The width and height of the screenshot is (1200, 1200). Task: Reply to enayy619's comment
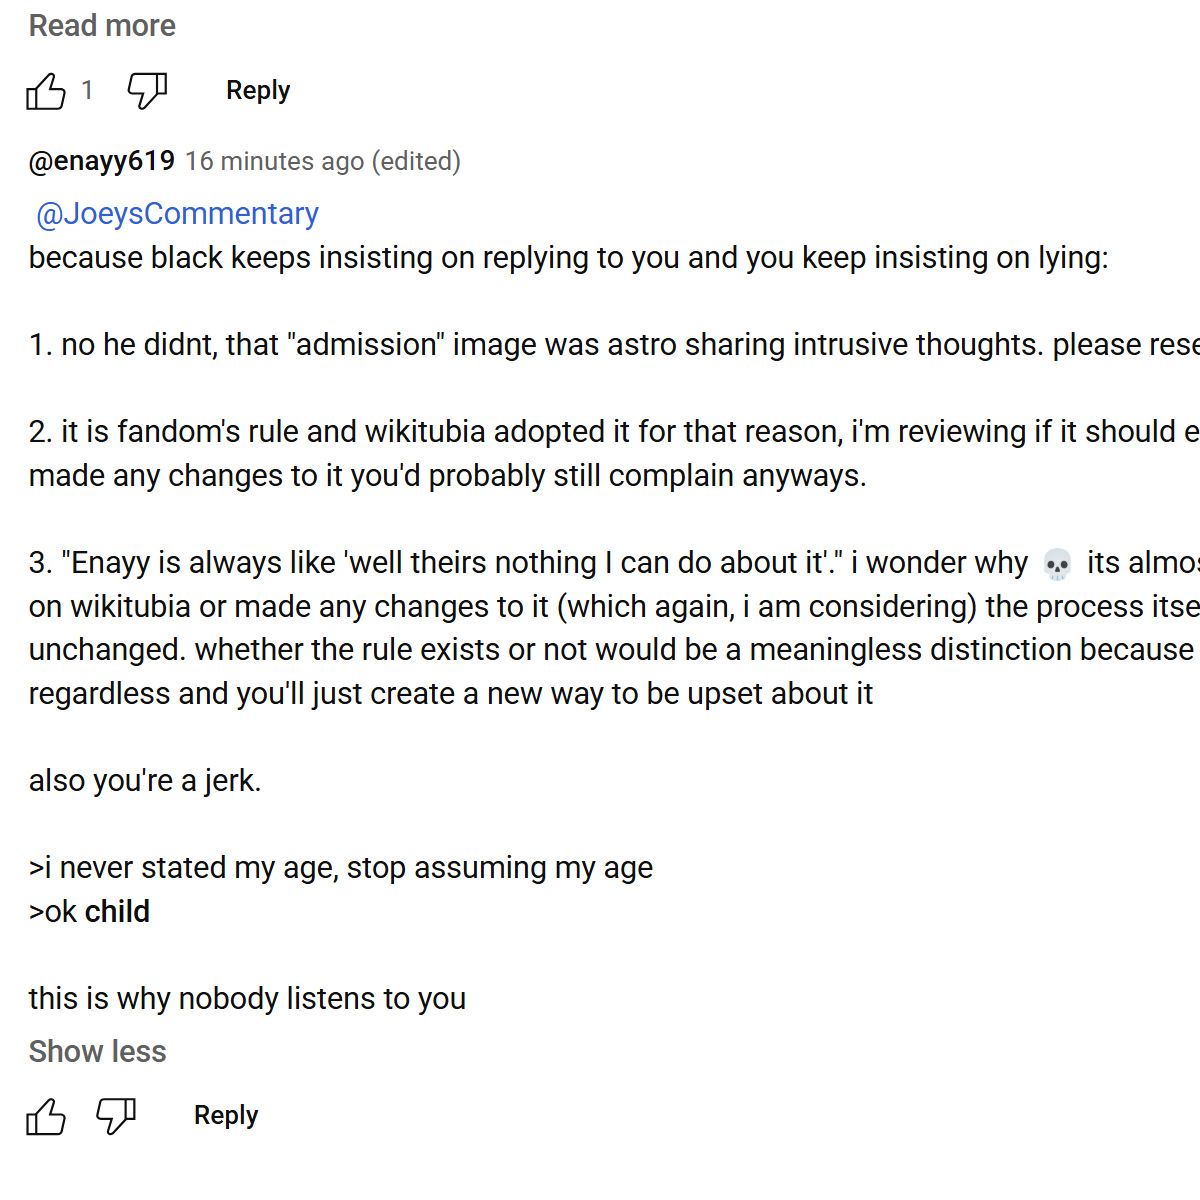(x=226, y=1116)
